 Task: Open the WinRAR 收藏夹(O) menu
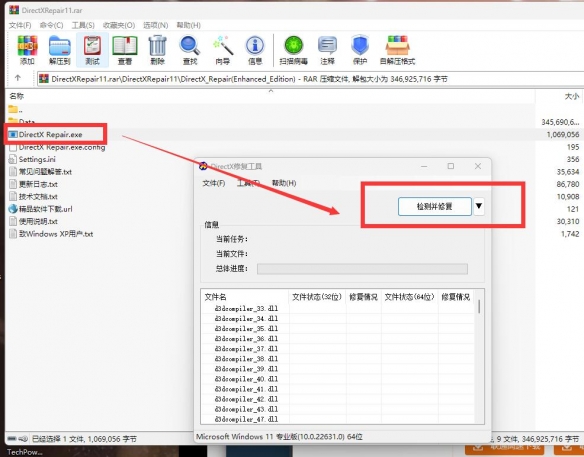click(x=119, y=25)
